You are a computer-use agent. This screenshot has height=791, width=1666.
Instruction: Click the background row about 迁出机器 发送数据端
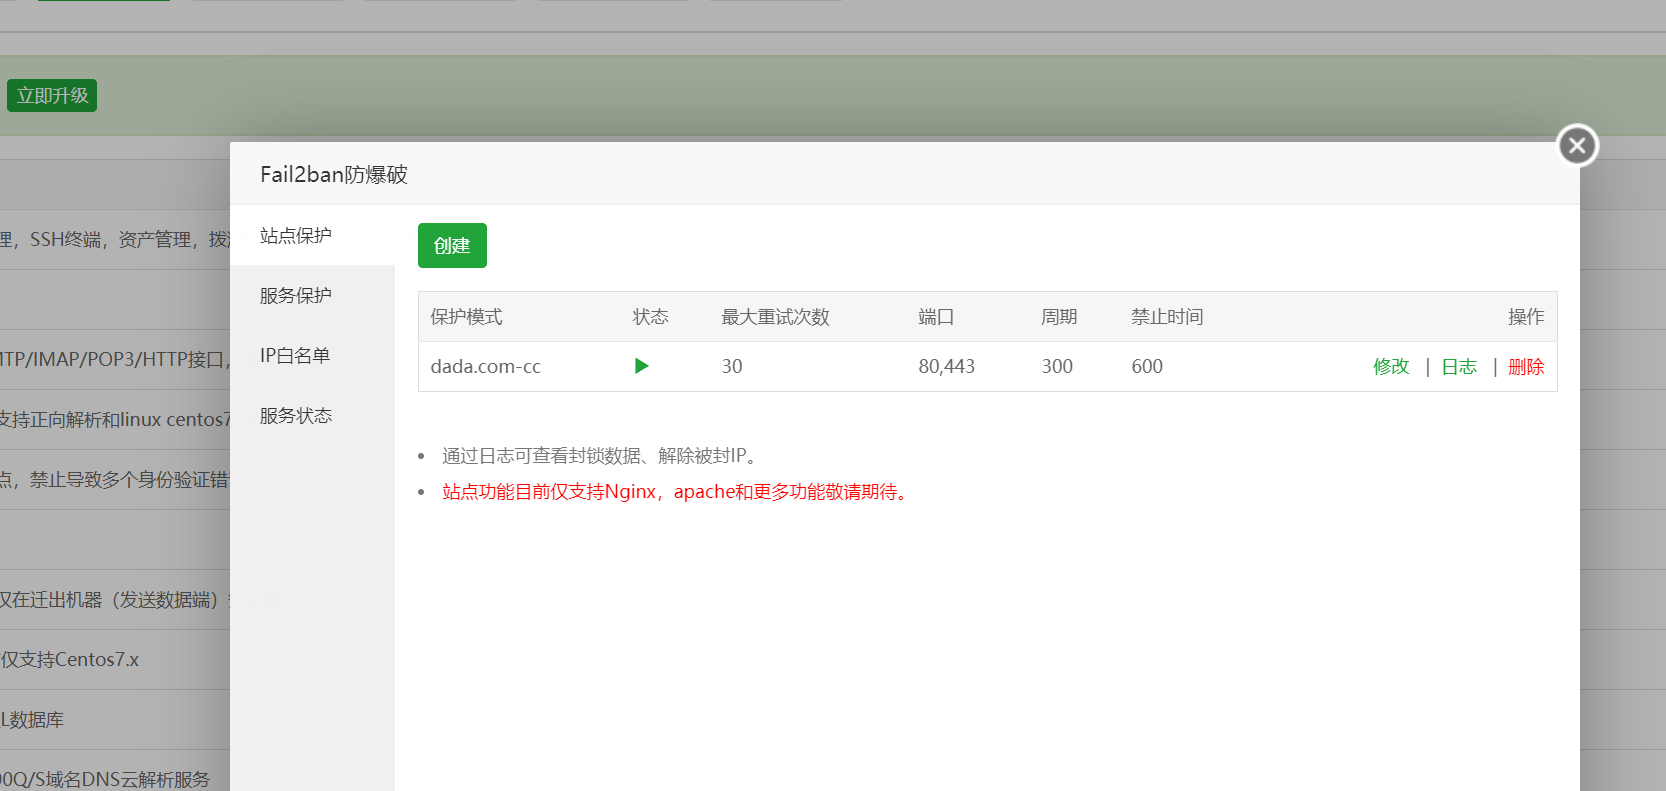tap(115, 600)
